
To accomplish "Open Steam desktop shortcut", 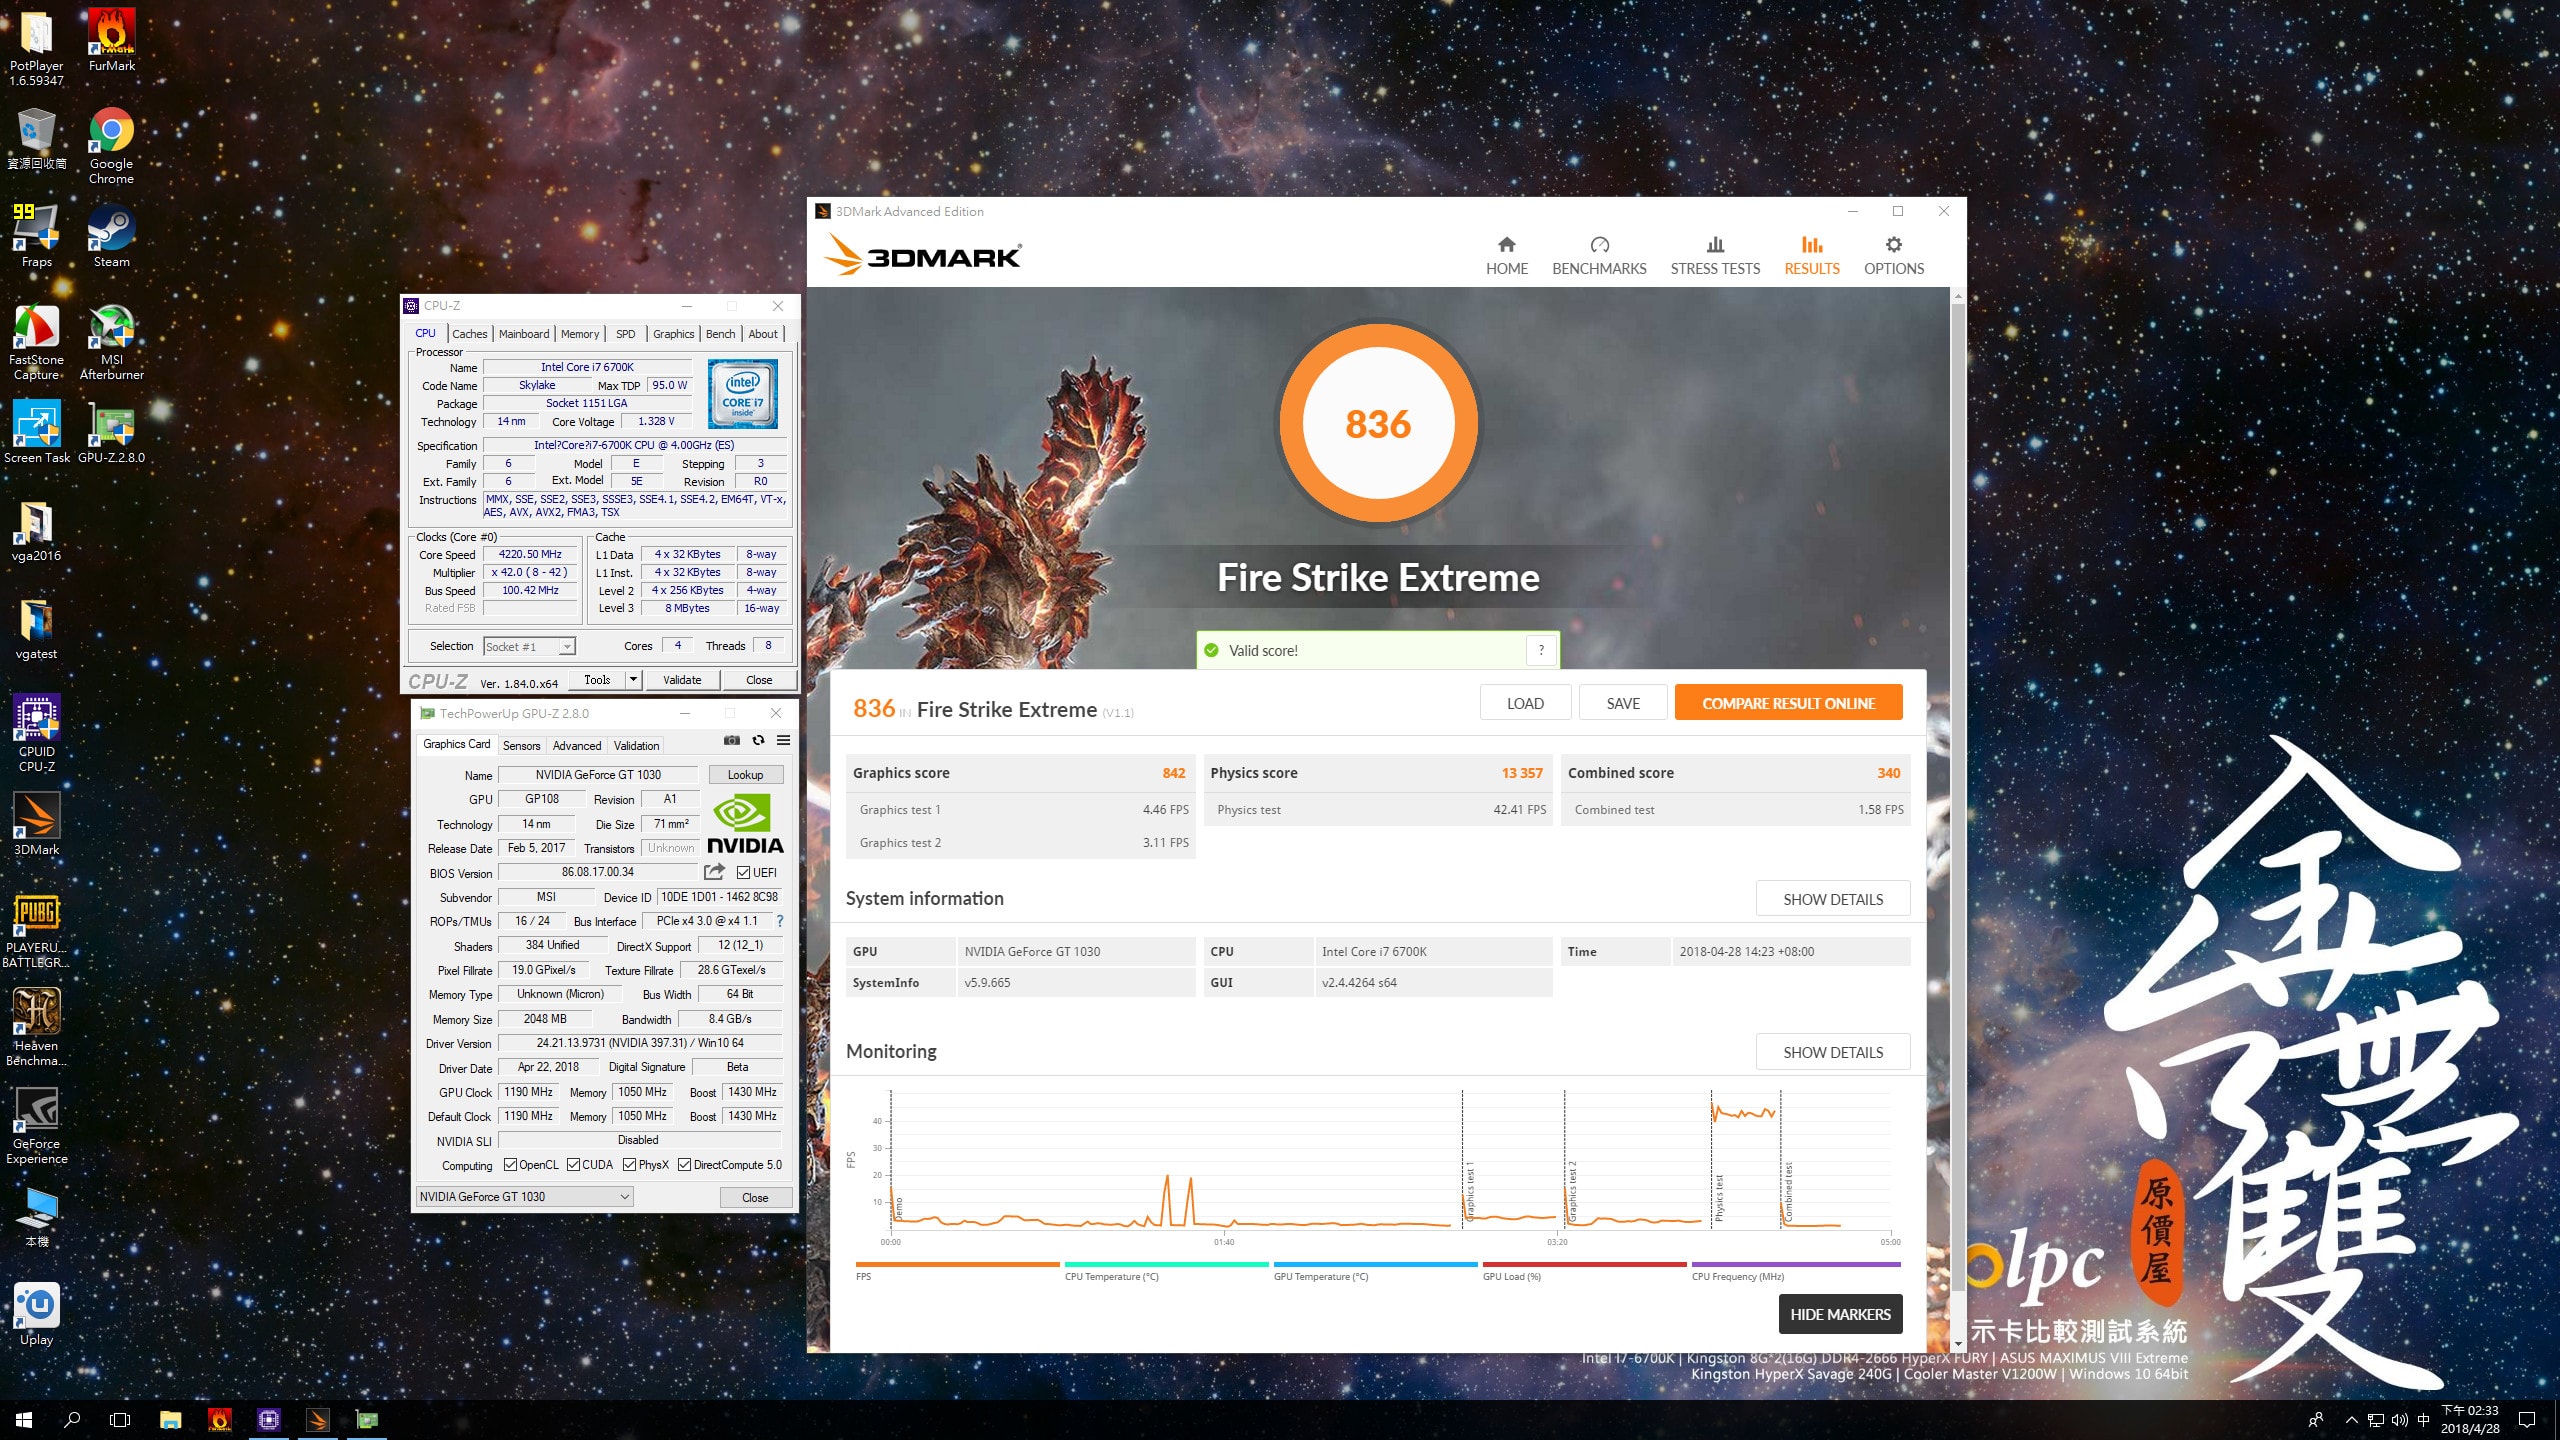I will [x=111, y=236].
